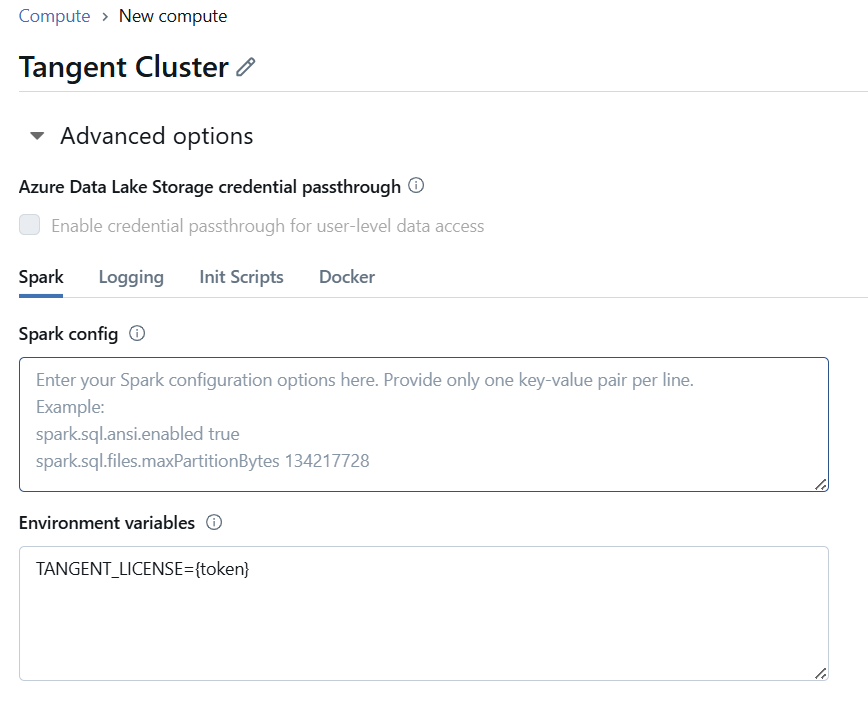868x702 pixels.
Task: Go to the Docker tab
Action: click(347, 277)
